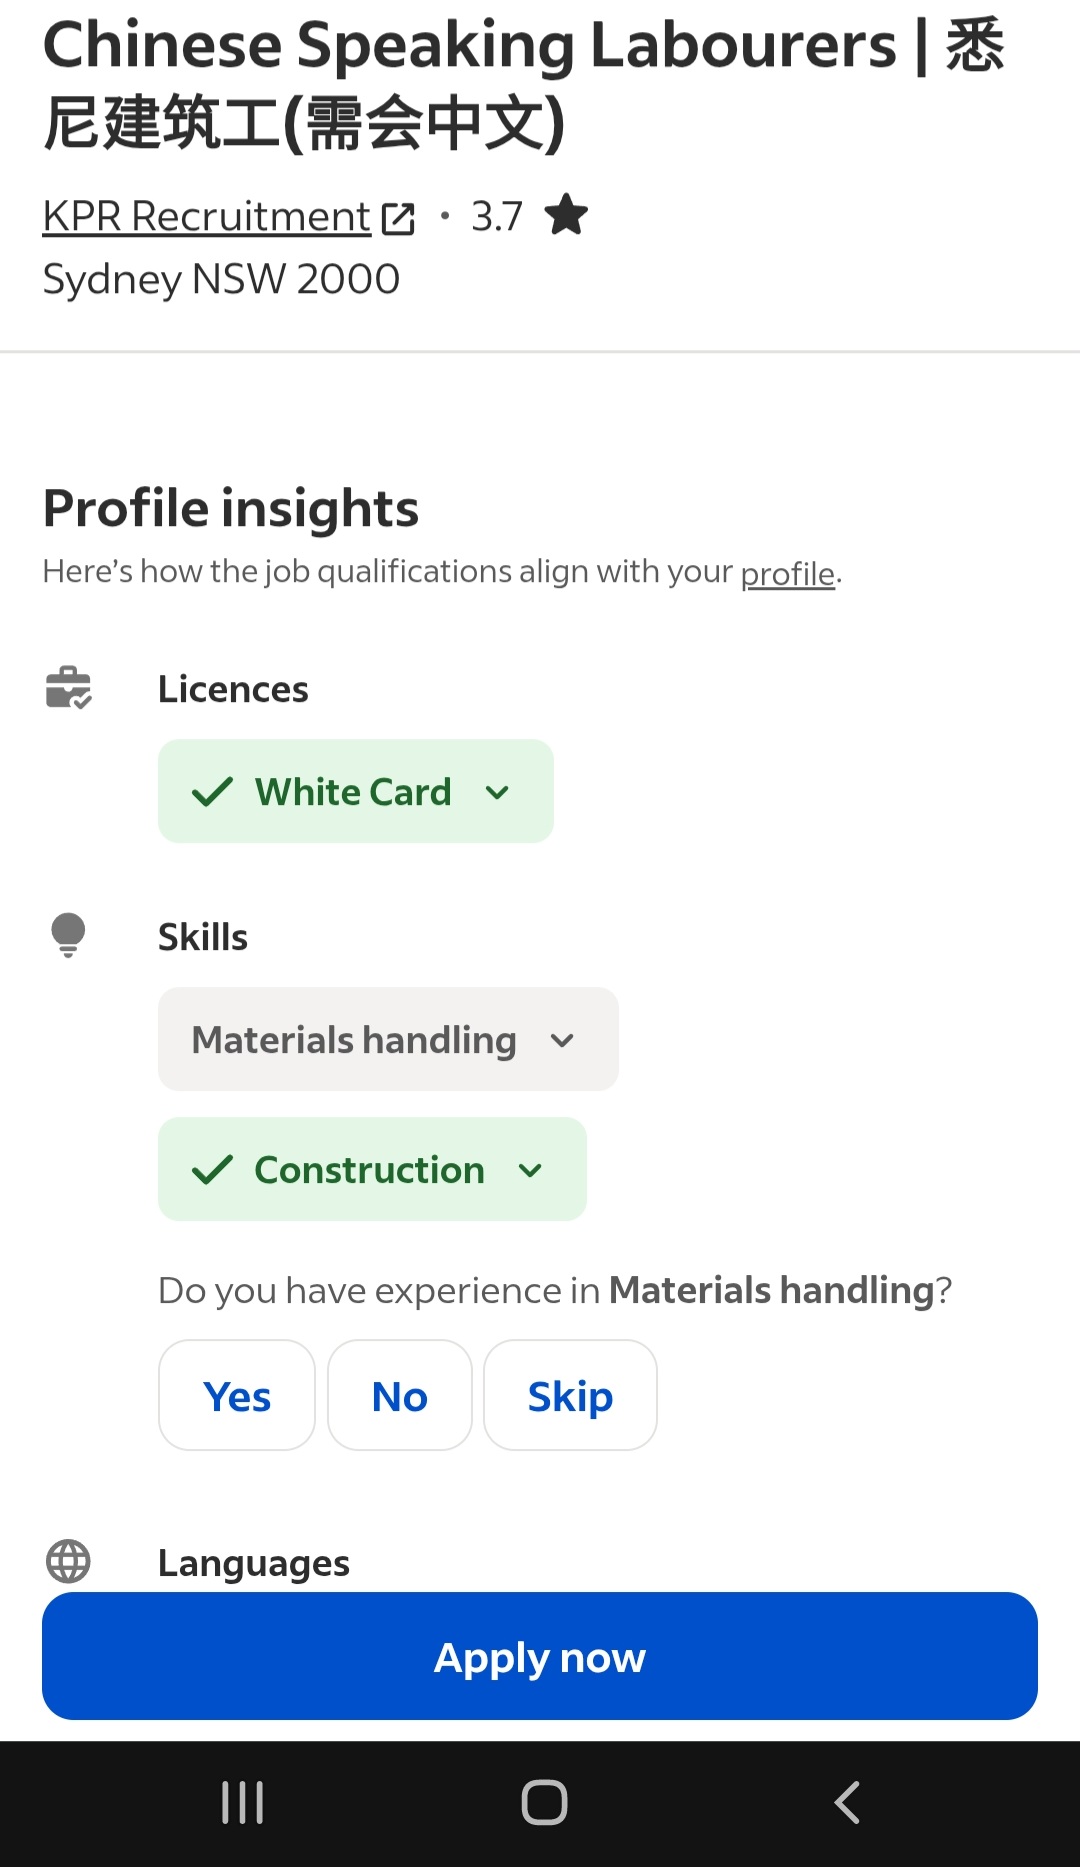1080x1867 pixels.
Task: Tap the star rating icon
Action: click(566, 215)
